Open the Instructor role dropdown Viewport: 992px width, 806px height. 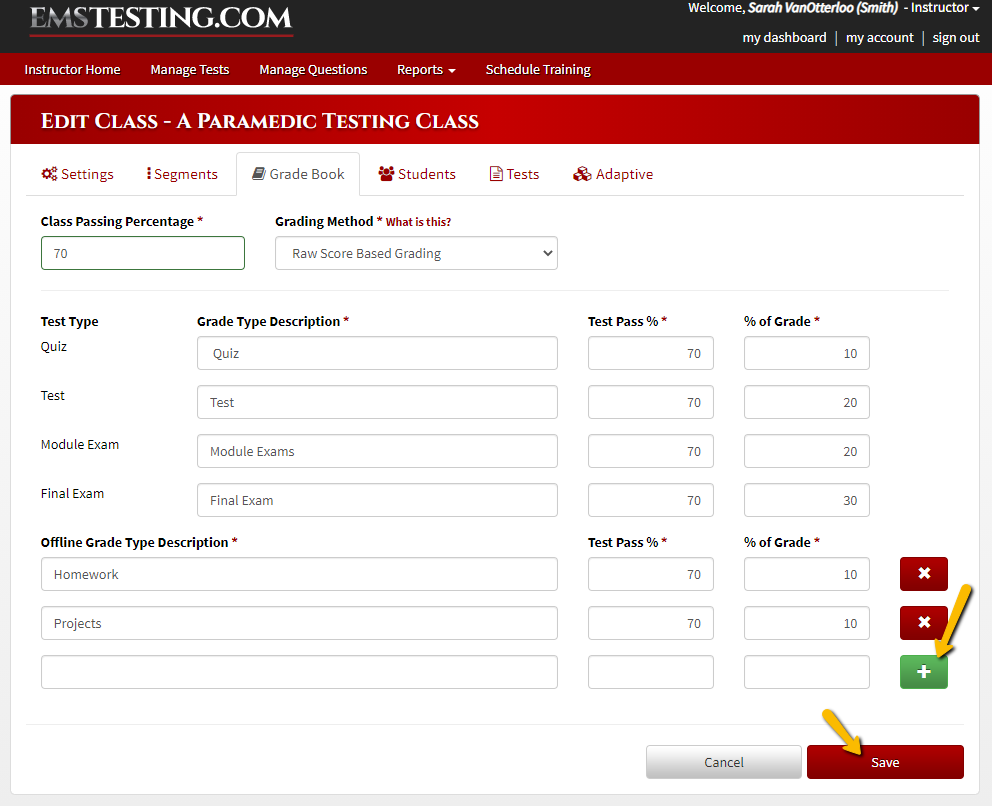click(x=941, y=8)
